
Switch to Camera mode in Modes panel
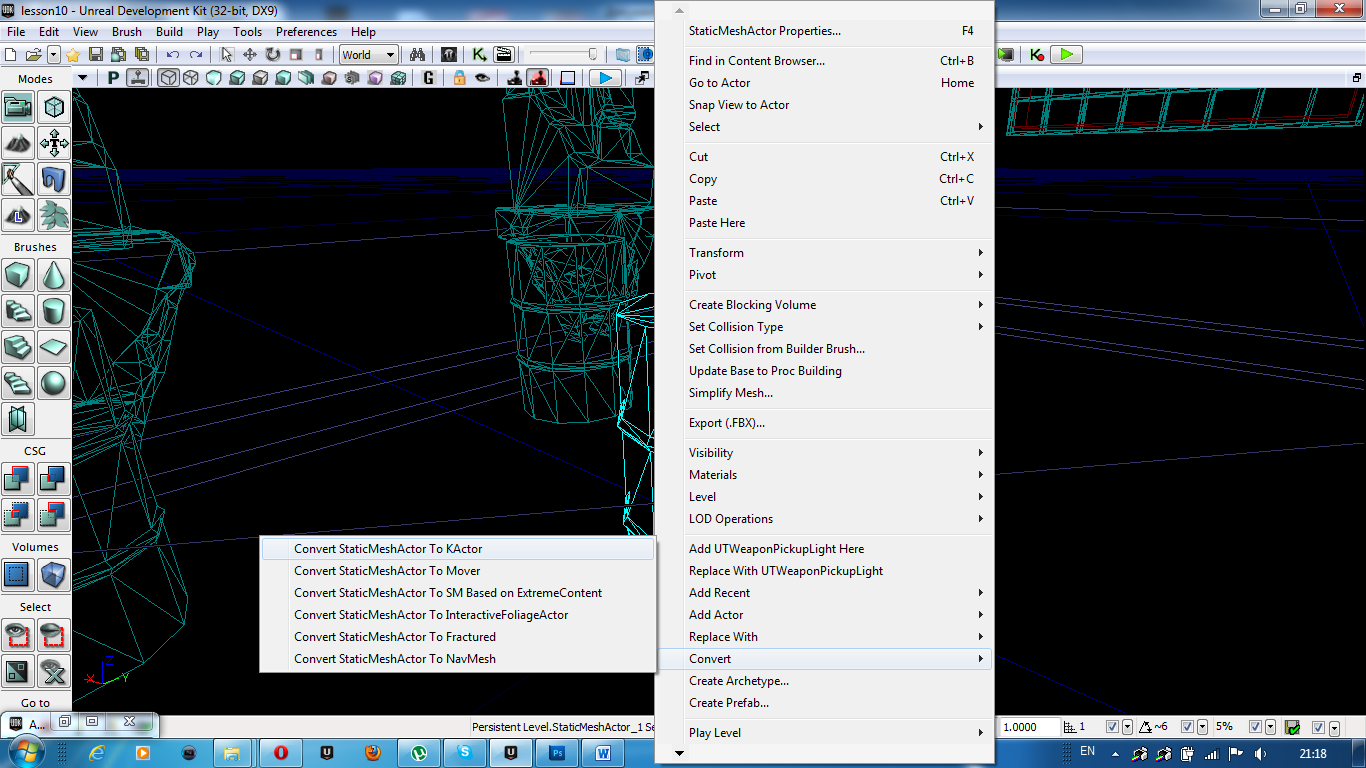coord(18,107)
